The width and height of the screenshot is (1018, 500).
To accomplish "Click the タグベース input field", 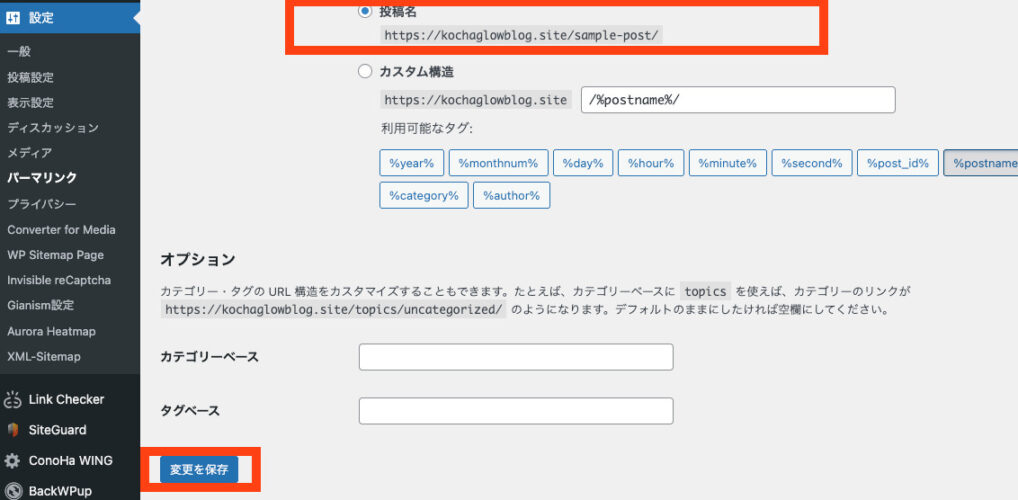I will pos(516,411).
